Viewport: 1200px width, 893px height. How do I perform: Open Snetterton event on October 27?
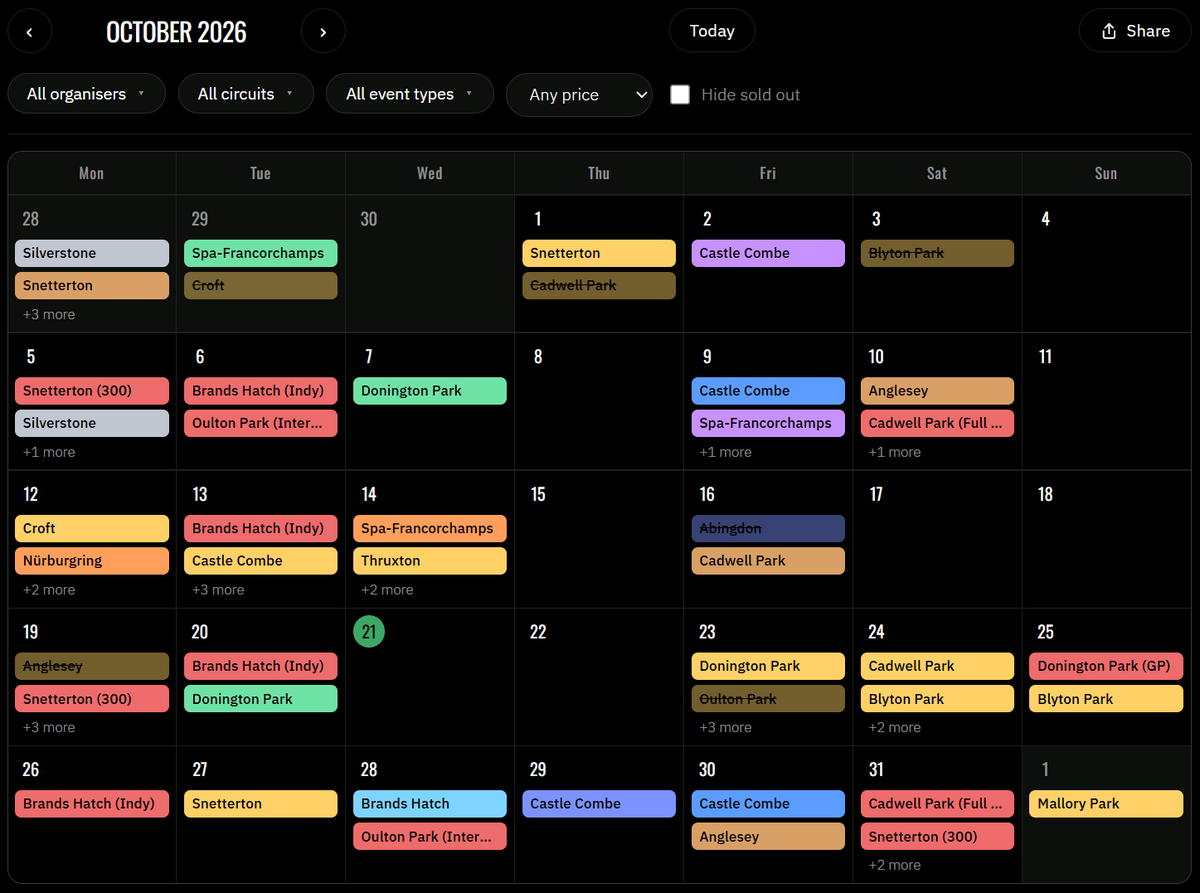[261, 804]
